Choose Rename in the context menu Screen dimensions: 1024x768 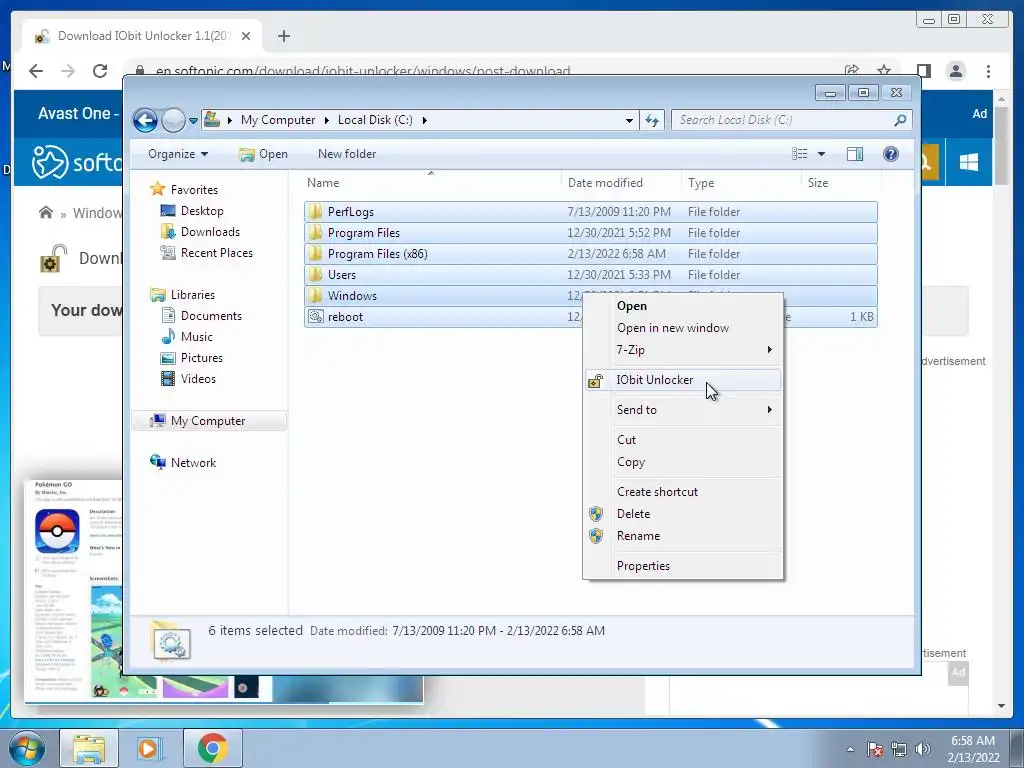point(683,536)
